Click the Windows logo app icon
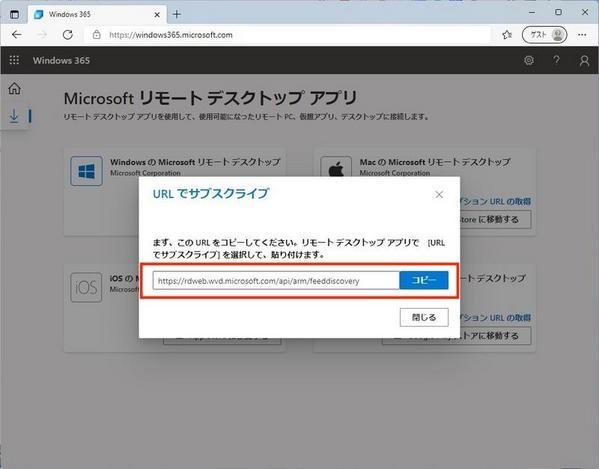 (86, 171)
